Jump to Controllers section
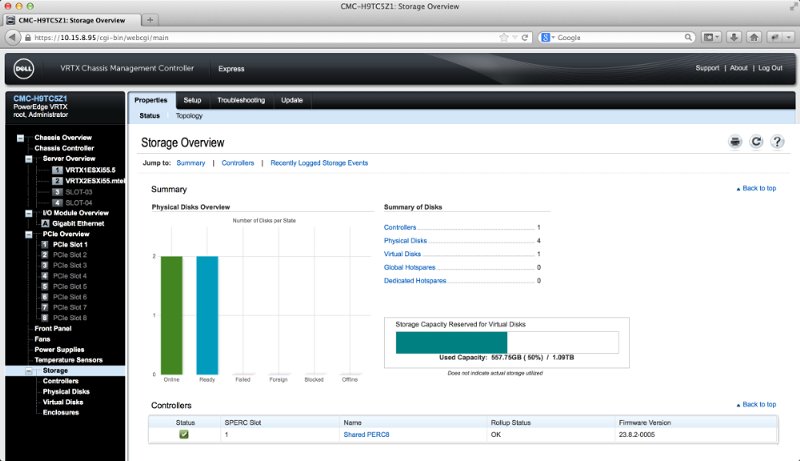 tap(238, 163)
